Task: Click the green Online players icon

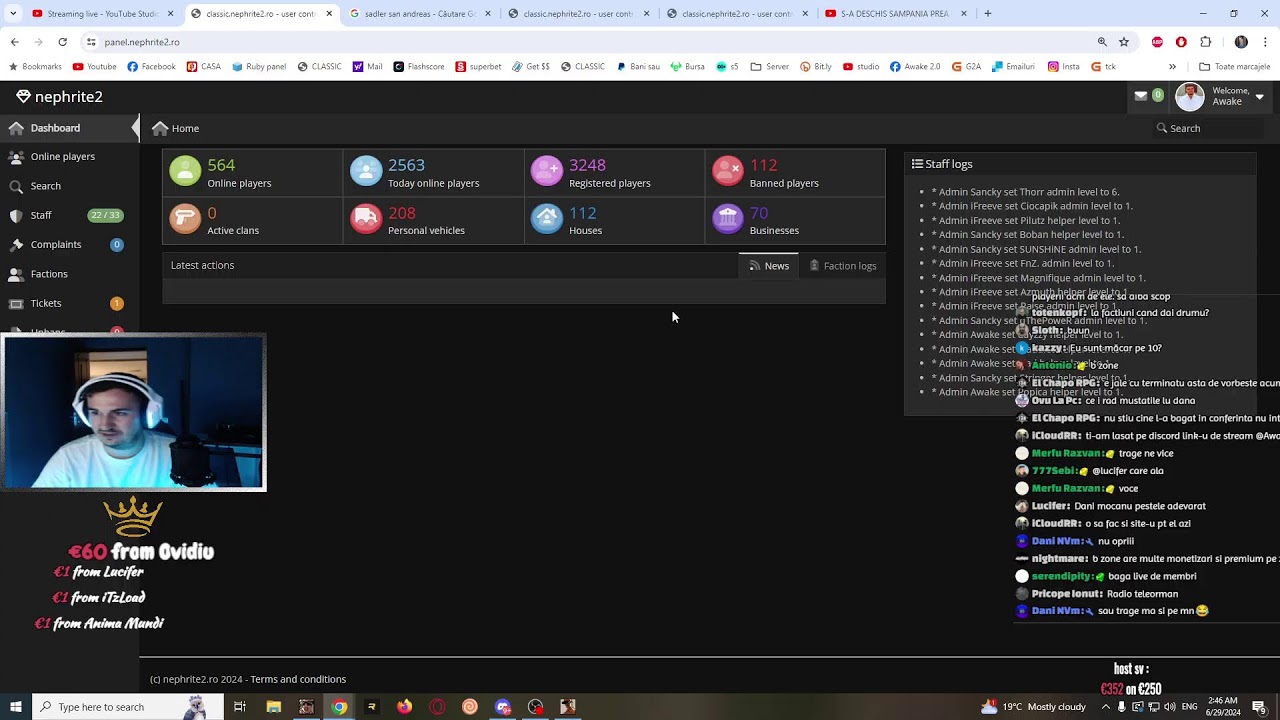Action: tap(185, 171)
